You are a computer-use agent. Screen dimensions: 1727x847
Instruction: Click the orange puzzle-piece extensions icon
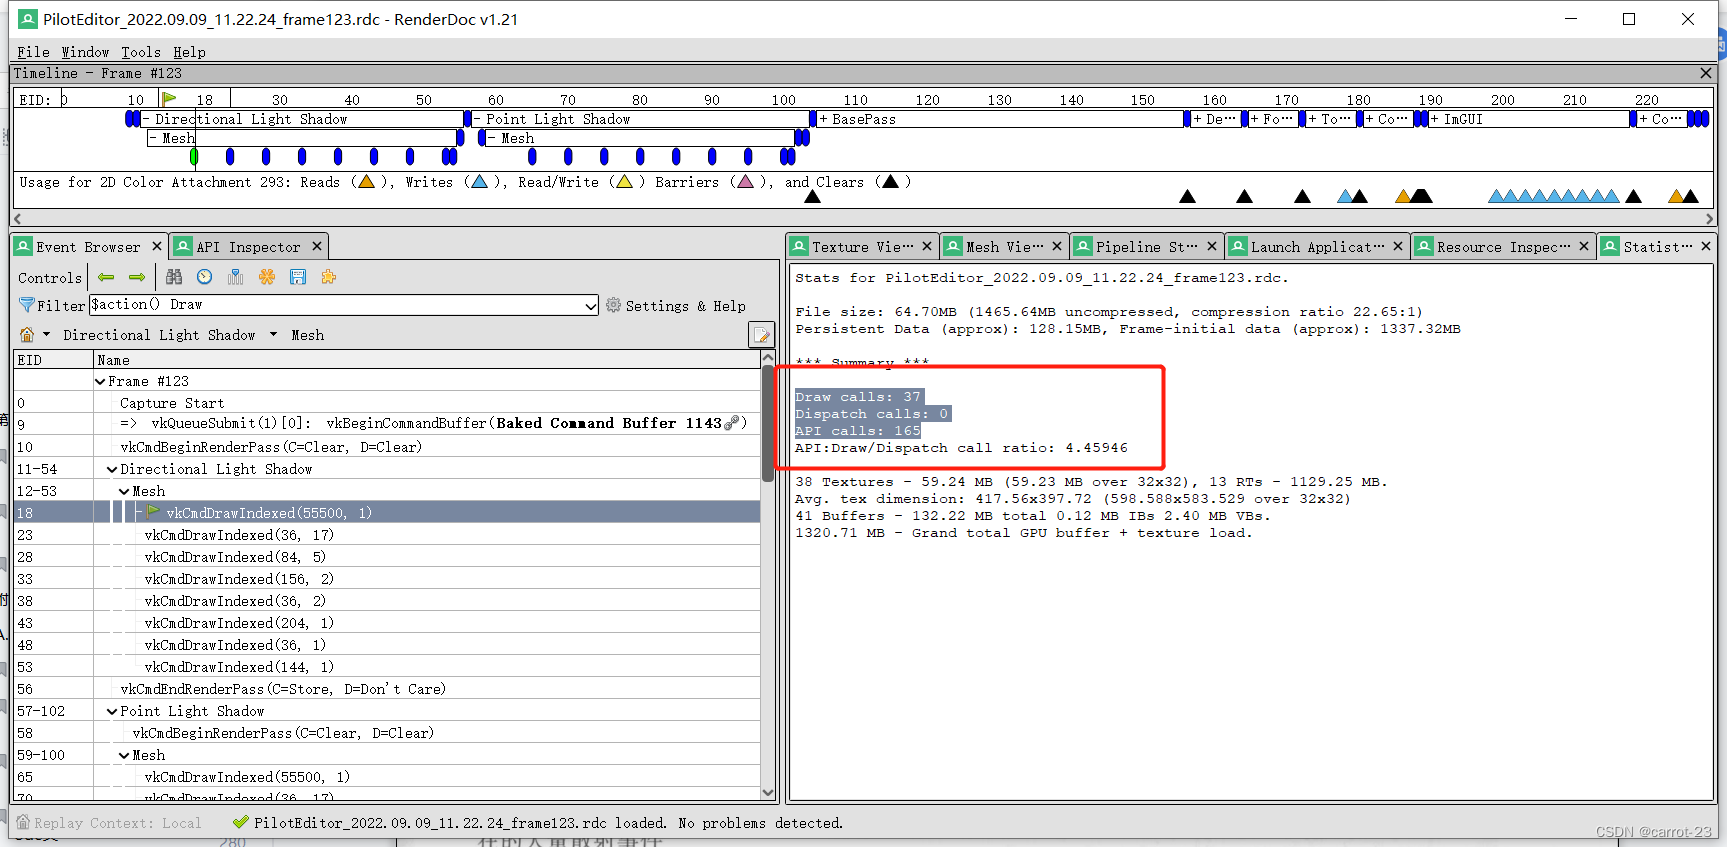click(x=329, y=277)
